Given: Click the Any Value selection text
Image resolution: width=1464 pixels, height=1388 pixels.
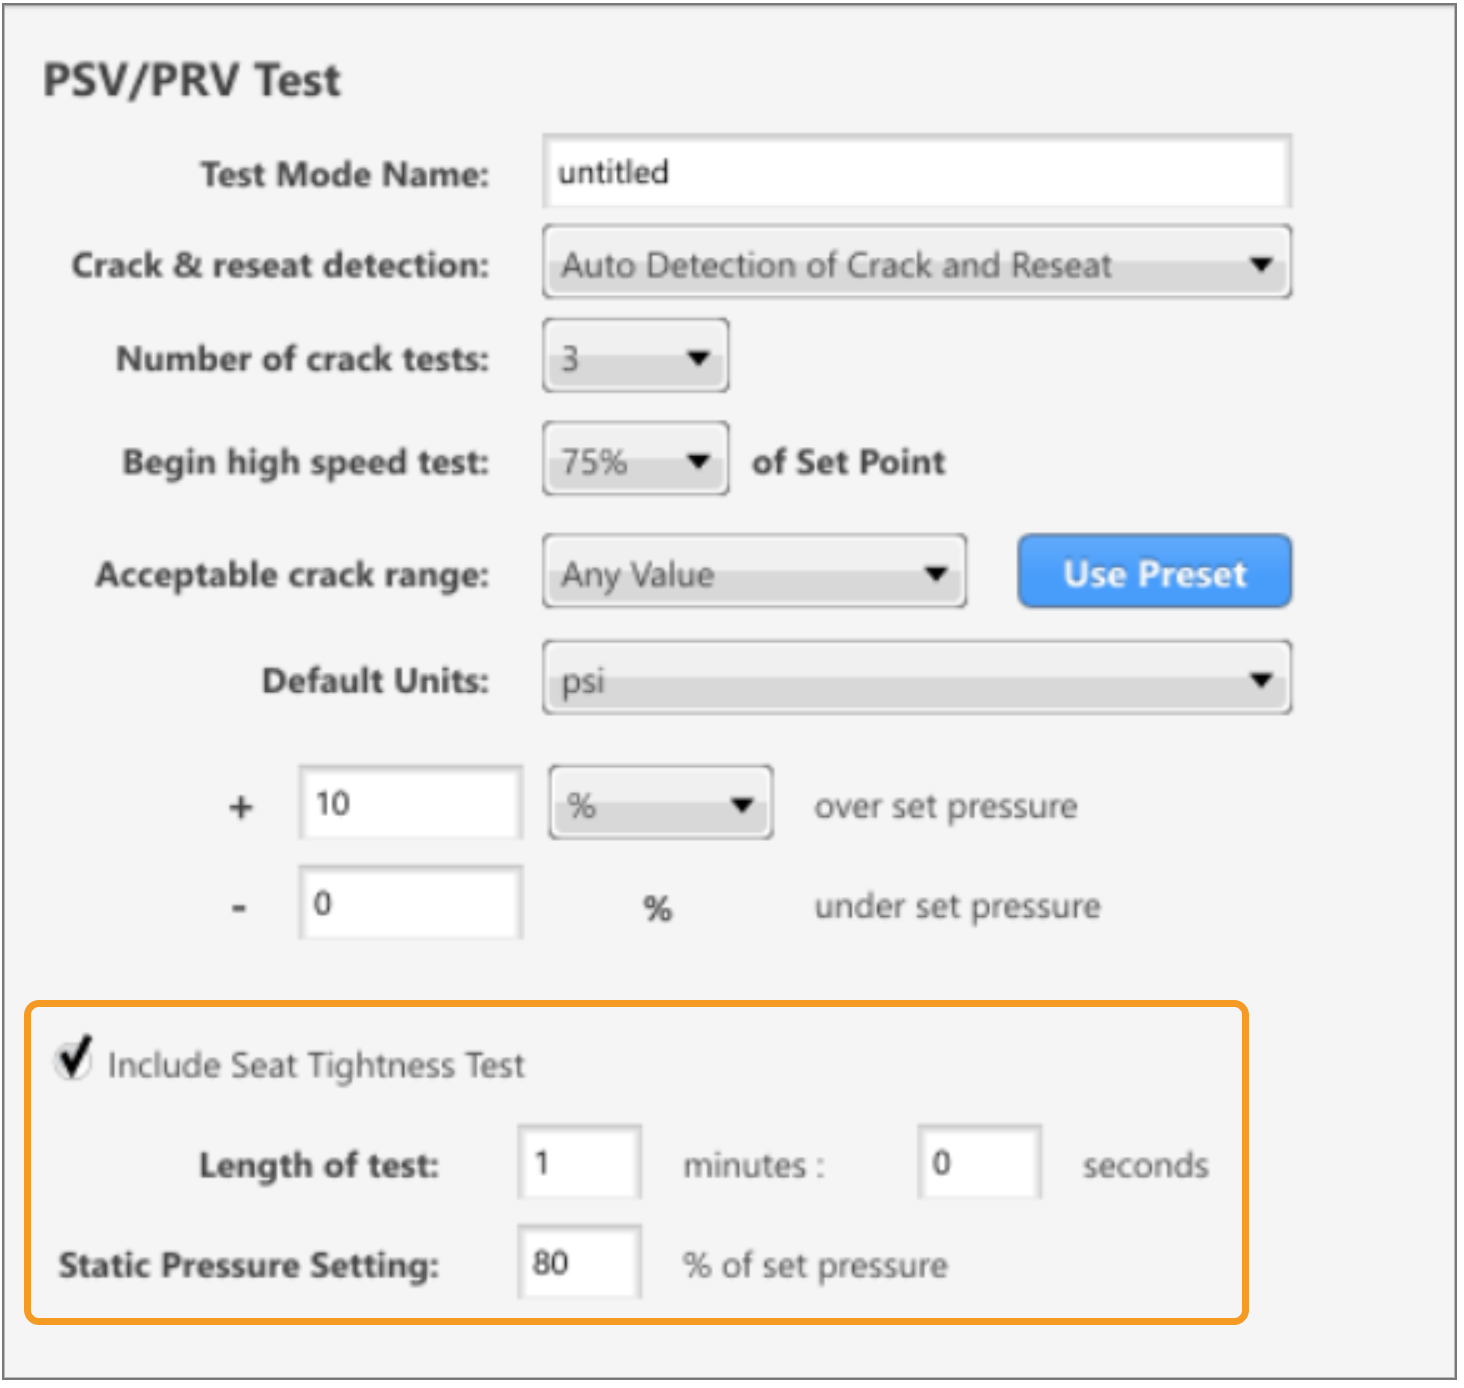Looking at the screenshot, I should (x=638, y=575).
